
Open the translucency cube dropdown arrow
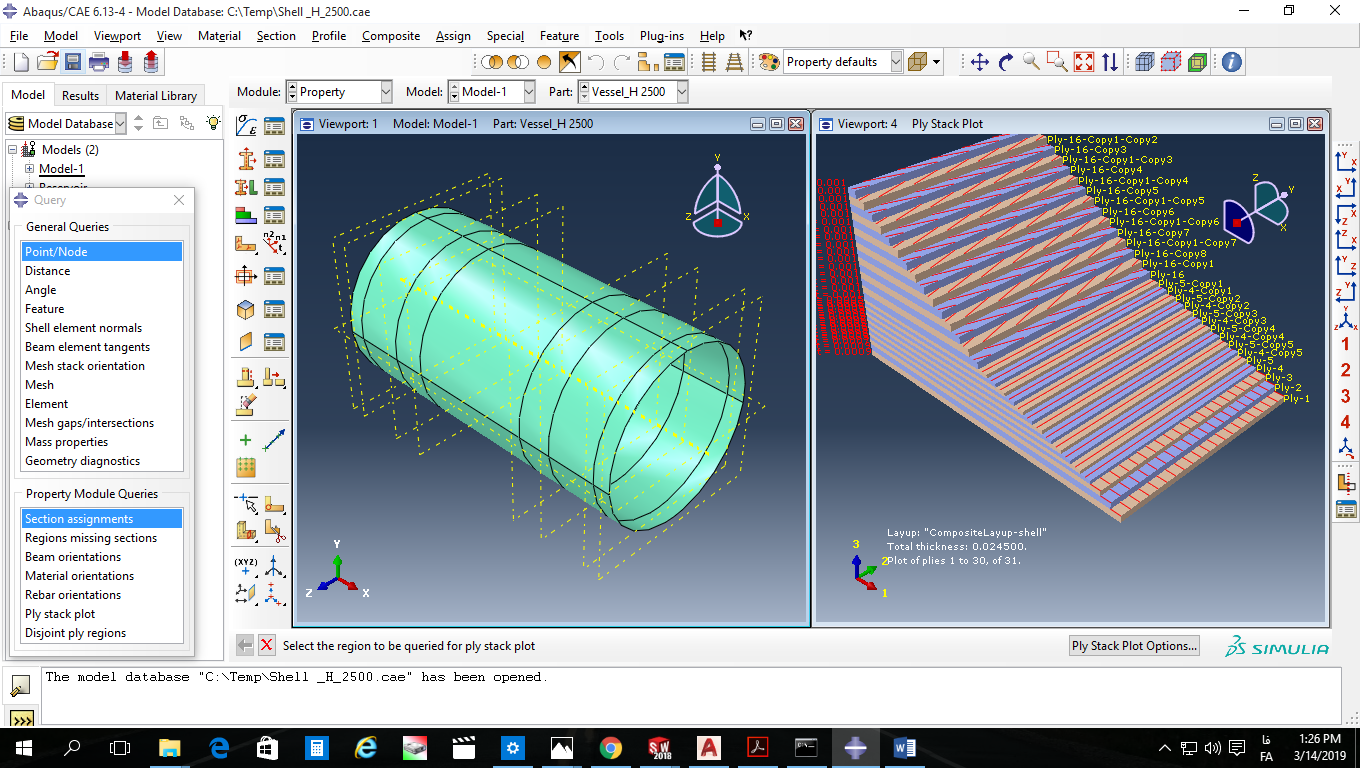tap(937, 62)
